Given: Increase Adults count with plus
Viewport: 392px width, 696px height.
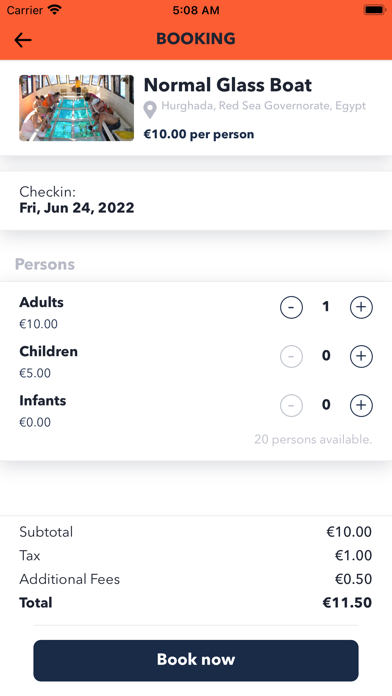Looking at the screenshot, I should pos(361,307).
